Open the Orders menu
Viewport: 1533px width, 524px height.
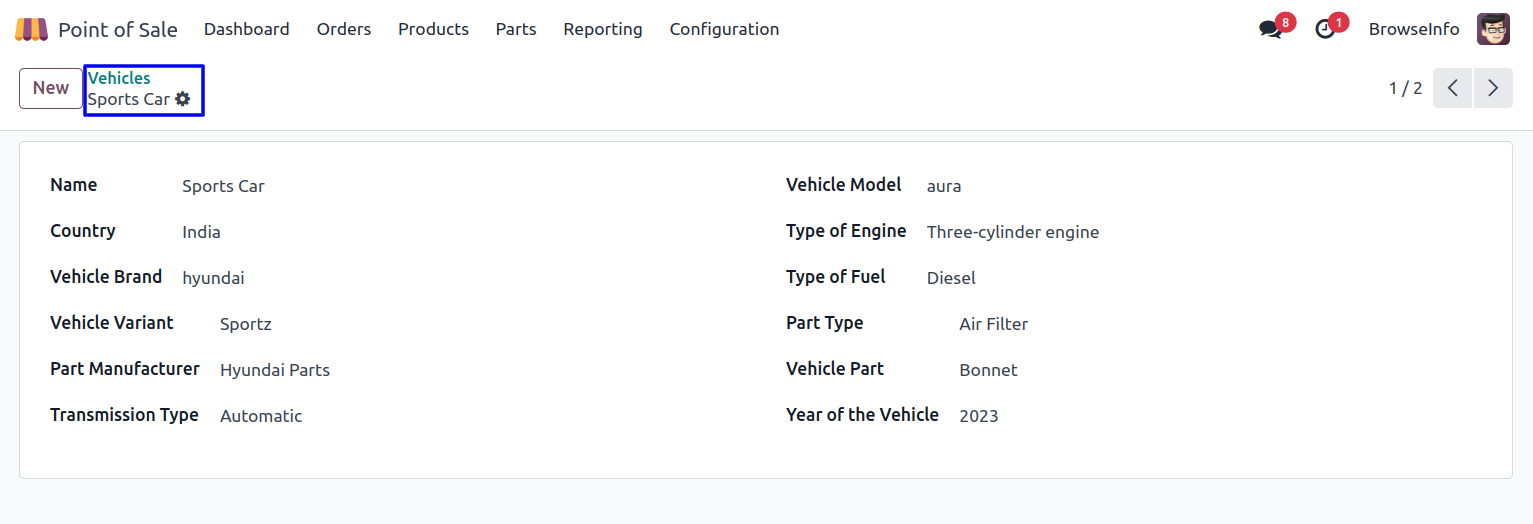click(344, 30)
